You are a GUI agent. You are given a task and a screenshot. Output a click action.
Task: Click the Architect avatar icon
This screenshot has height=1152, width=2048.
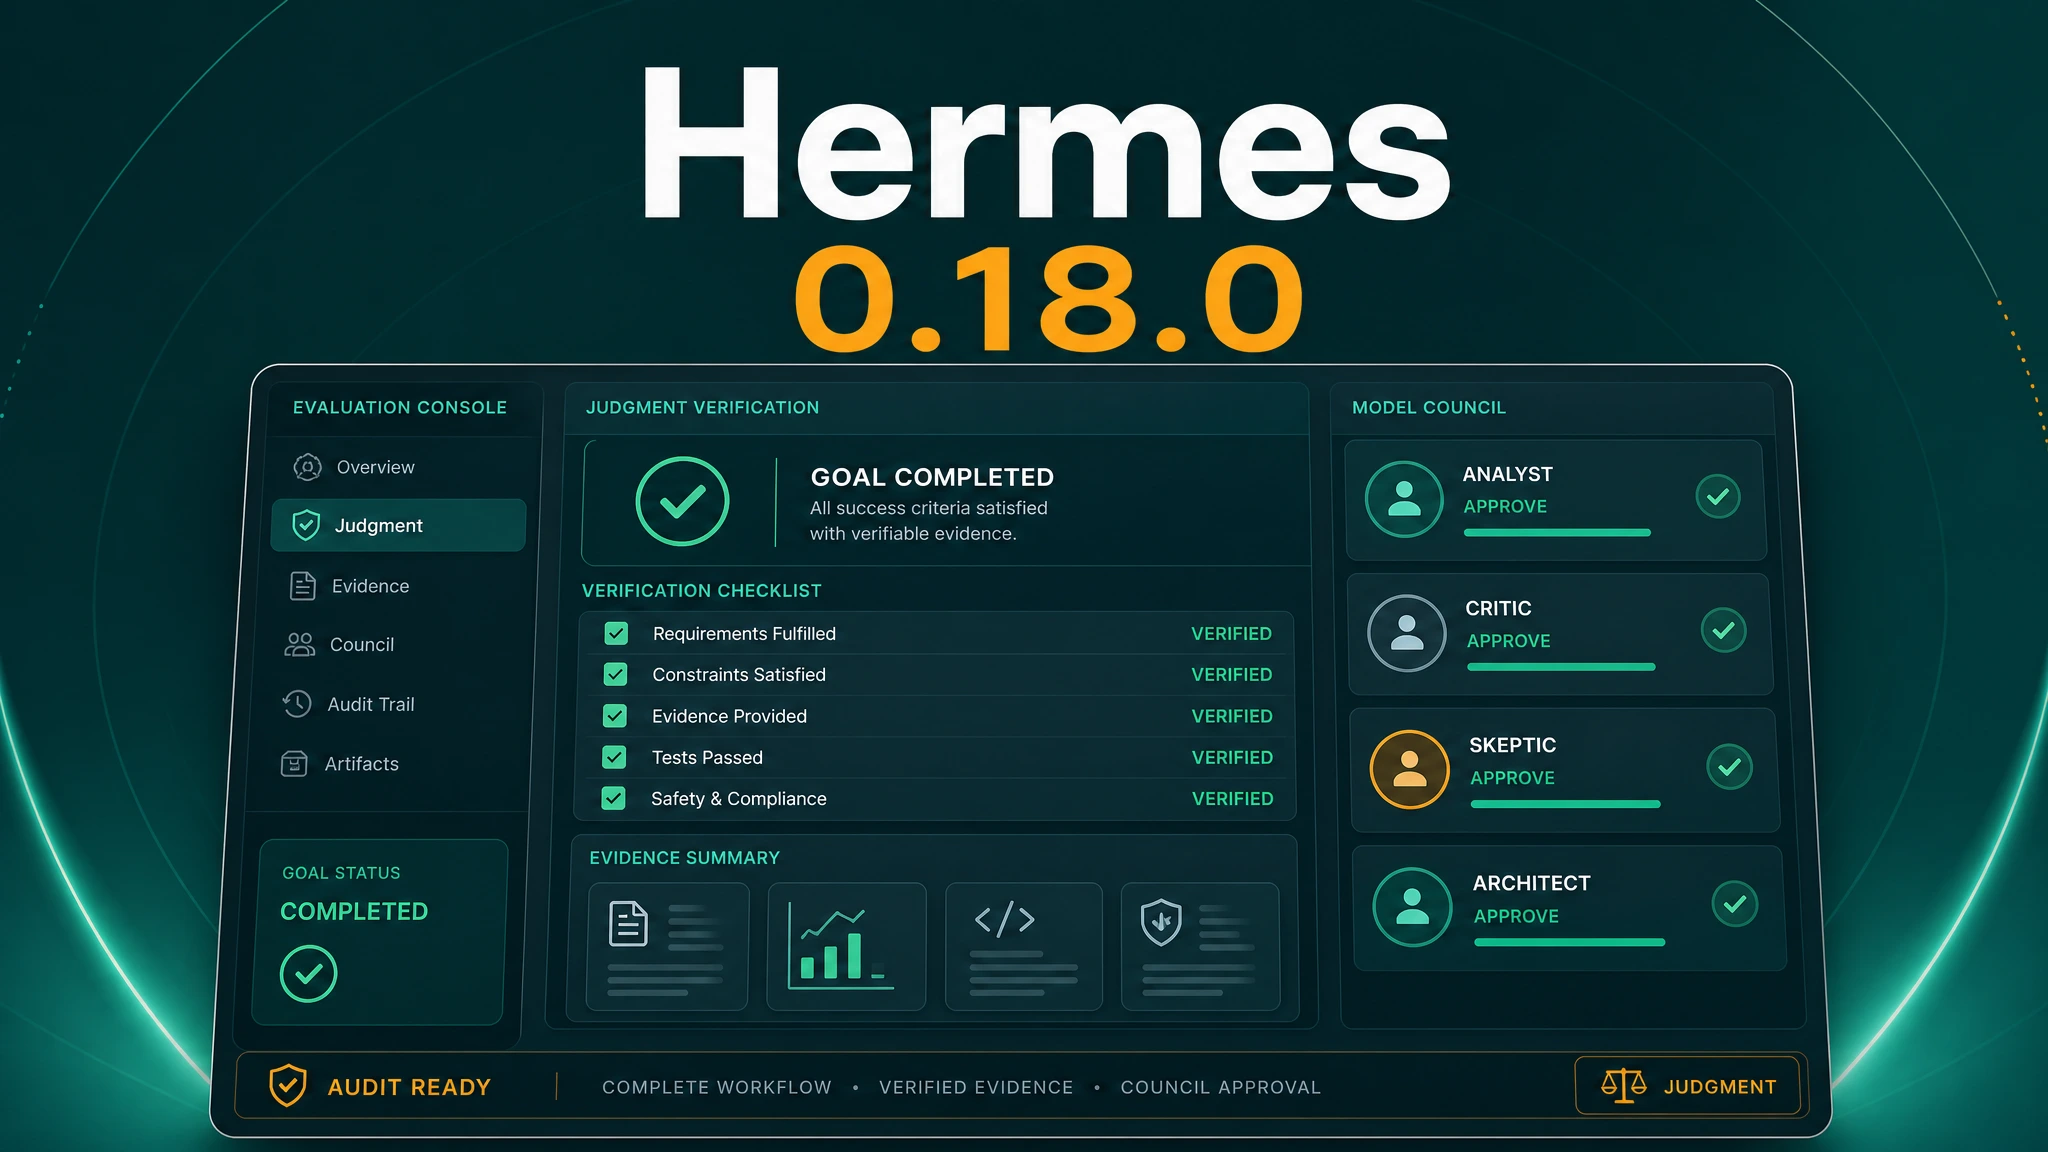1412,906
